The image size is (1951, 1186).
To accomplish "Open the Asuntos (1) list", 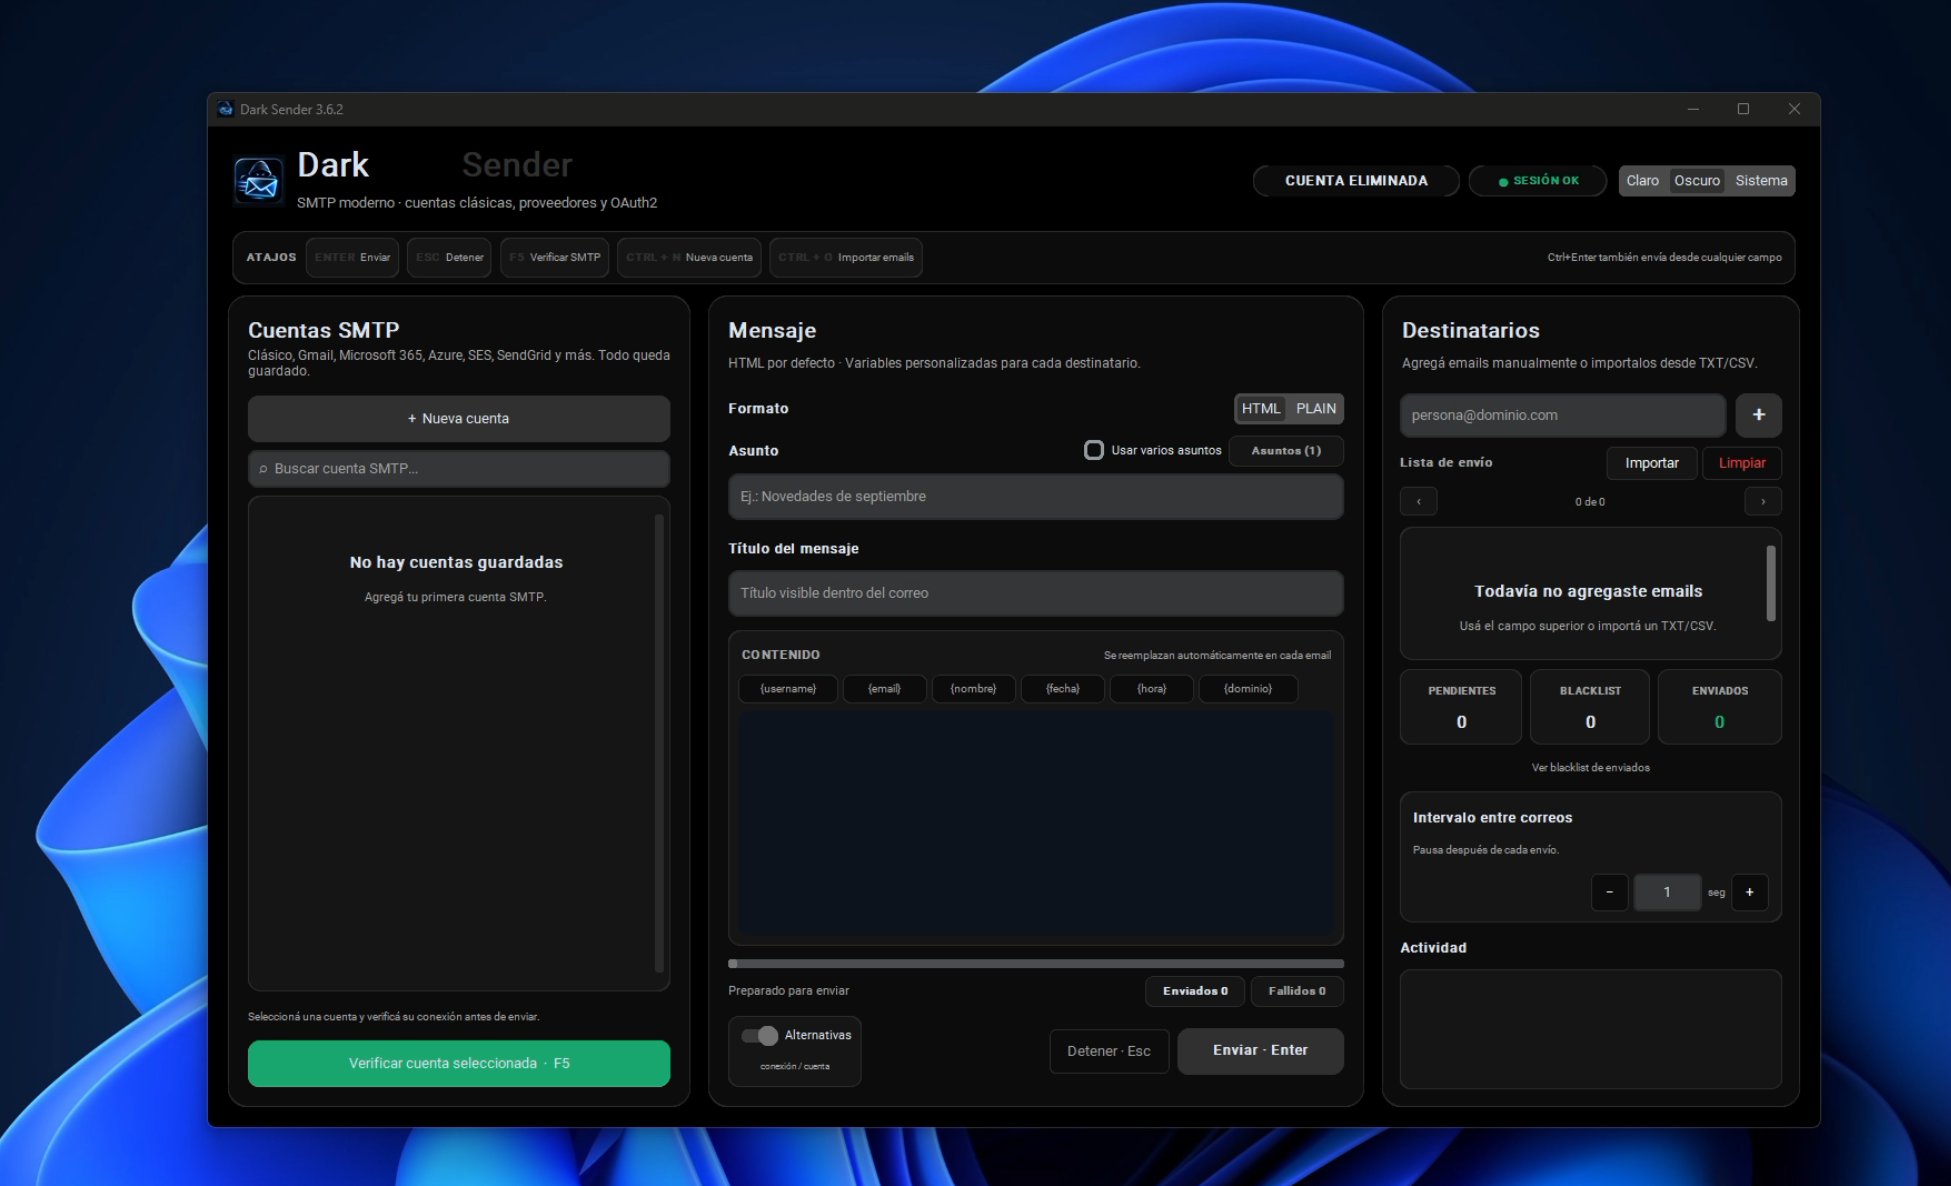I will [1286, 450].
